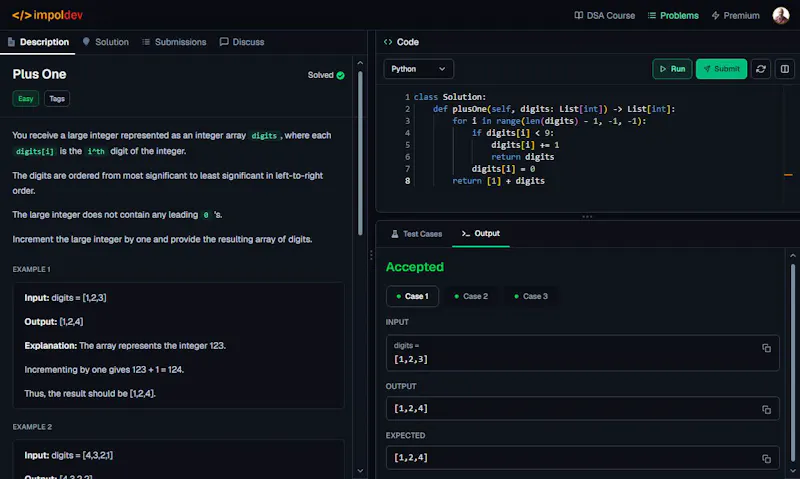800x479 pixels.
Task: Click the 'class Solution:' code line
Action: pyautogui.click(x=449, y=97)
